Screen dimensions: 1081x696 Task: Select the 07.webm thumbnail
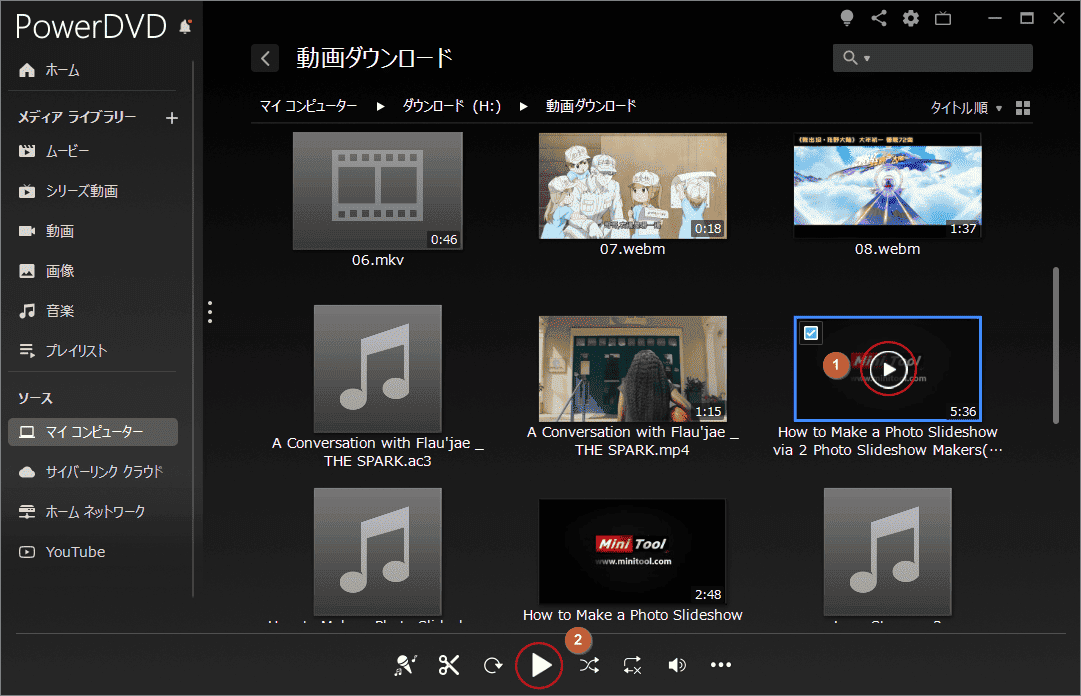point(632,186)
